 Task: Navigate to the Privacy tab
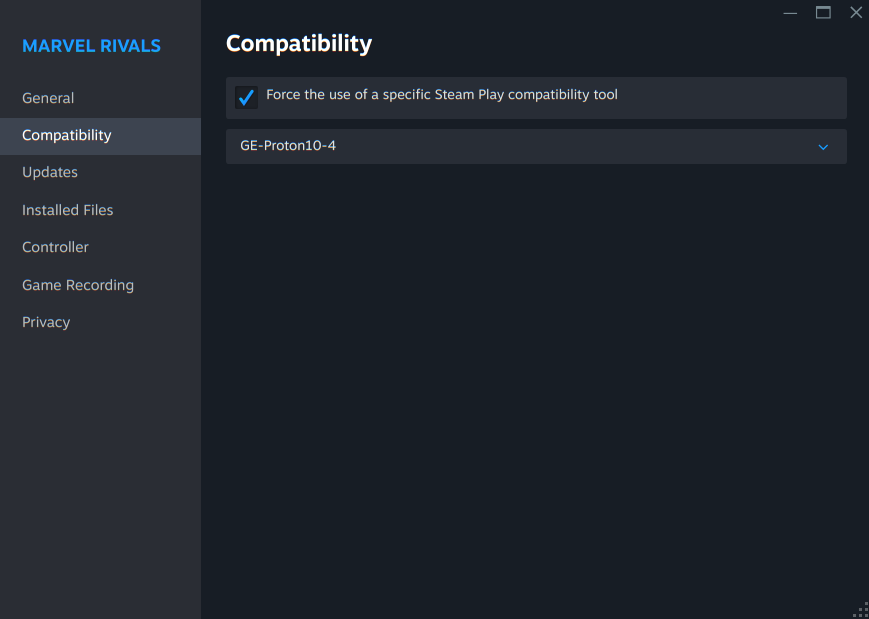click(46, 322)
